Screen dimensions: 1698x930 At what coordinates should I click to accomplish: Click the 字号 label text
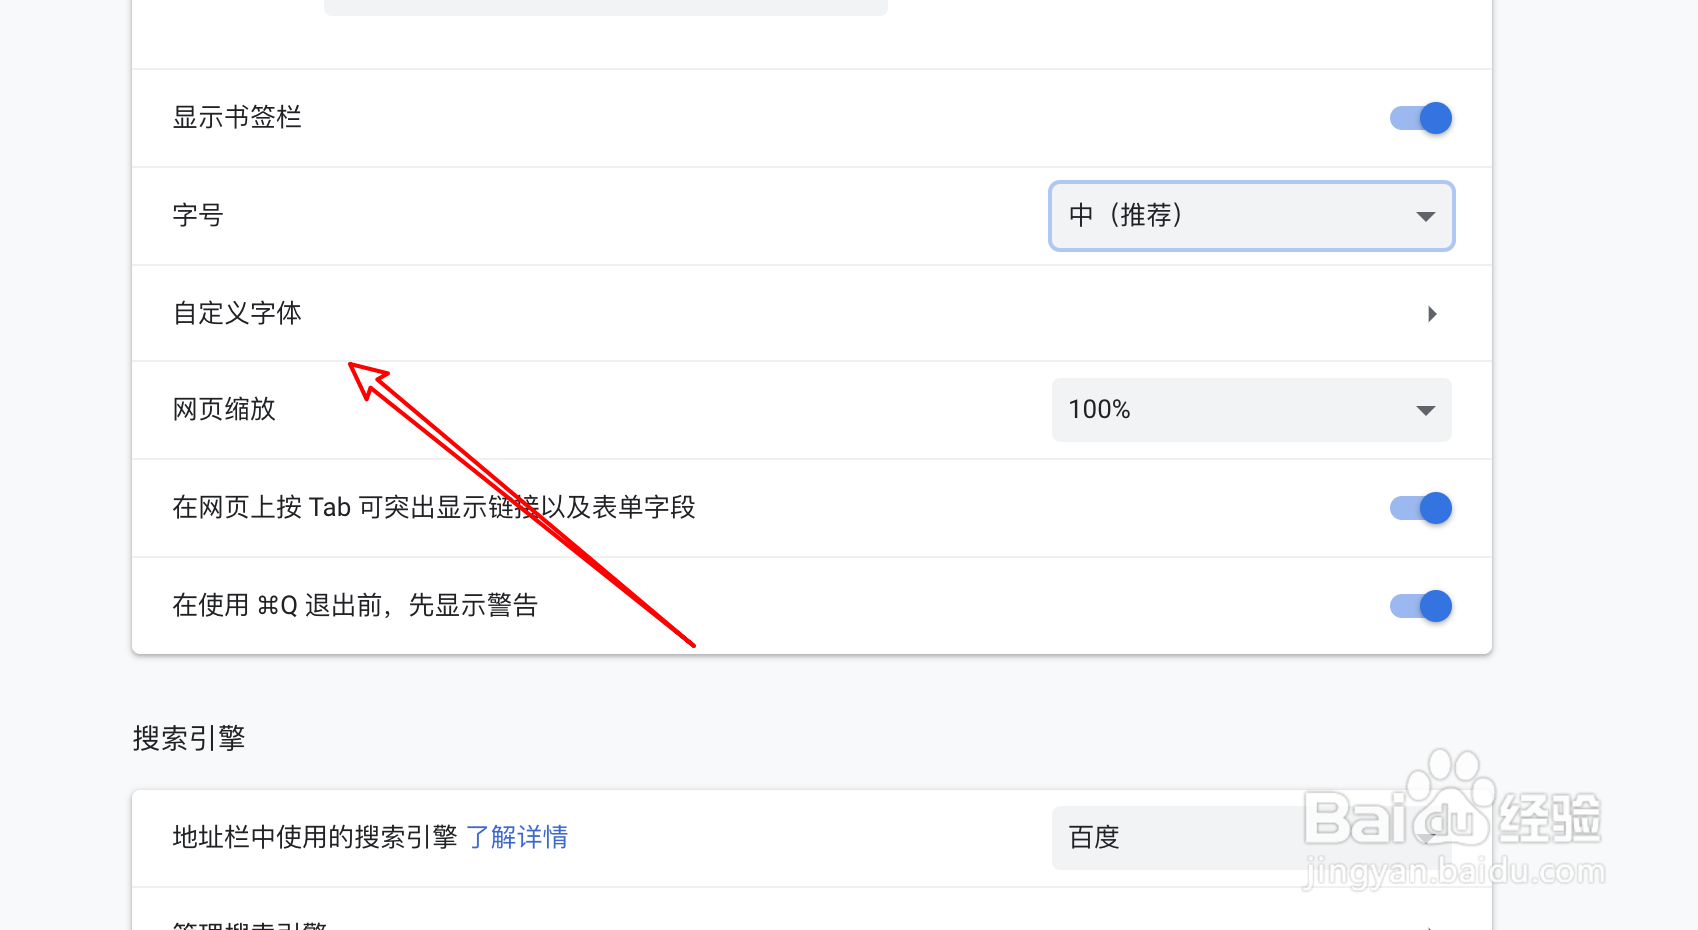(x=198, y=216)
